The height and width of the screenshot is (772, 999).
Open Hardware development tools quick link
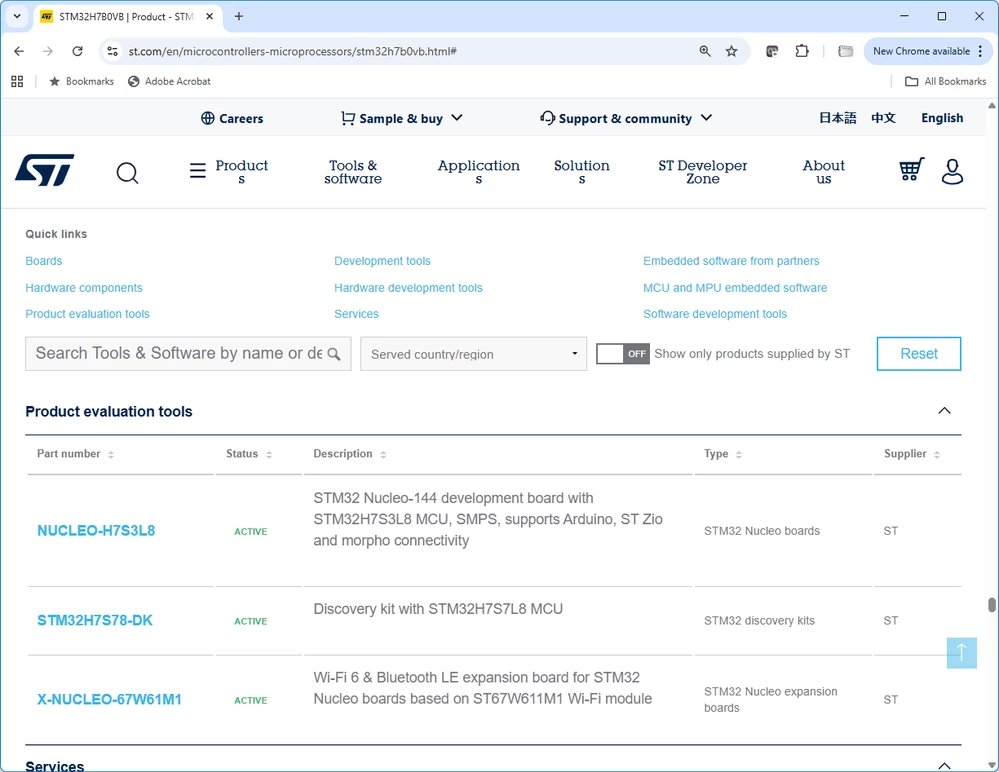pos(408,288)
